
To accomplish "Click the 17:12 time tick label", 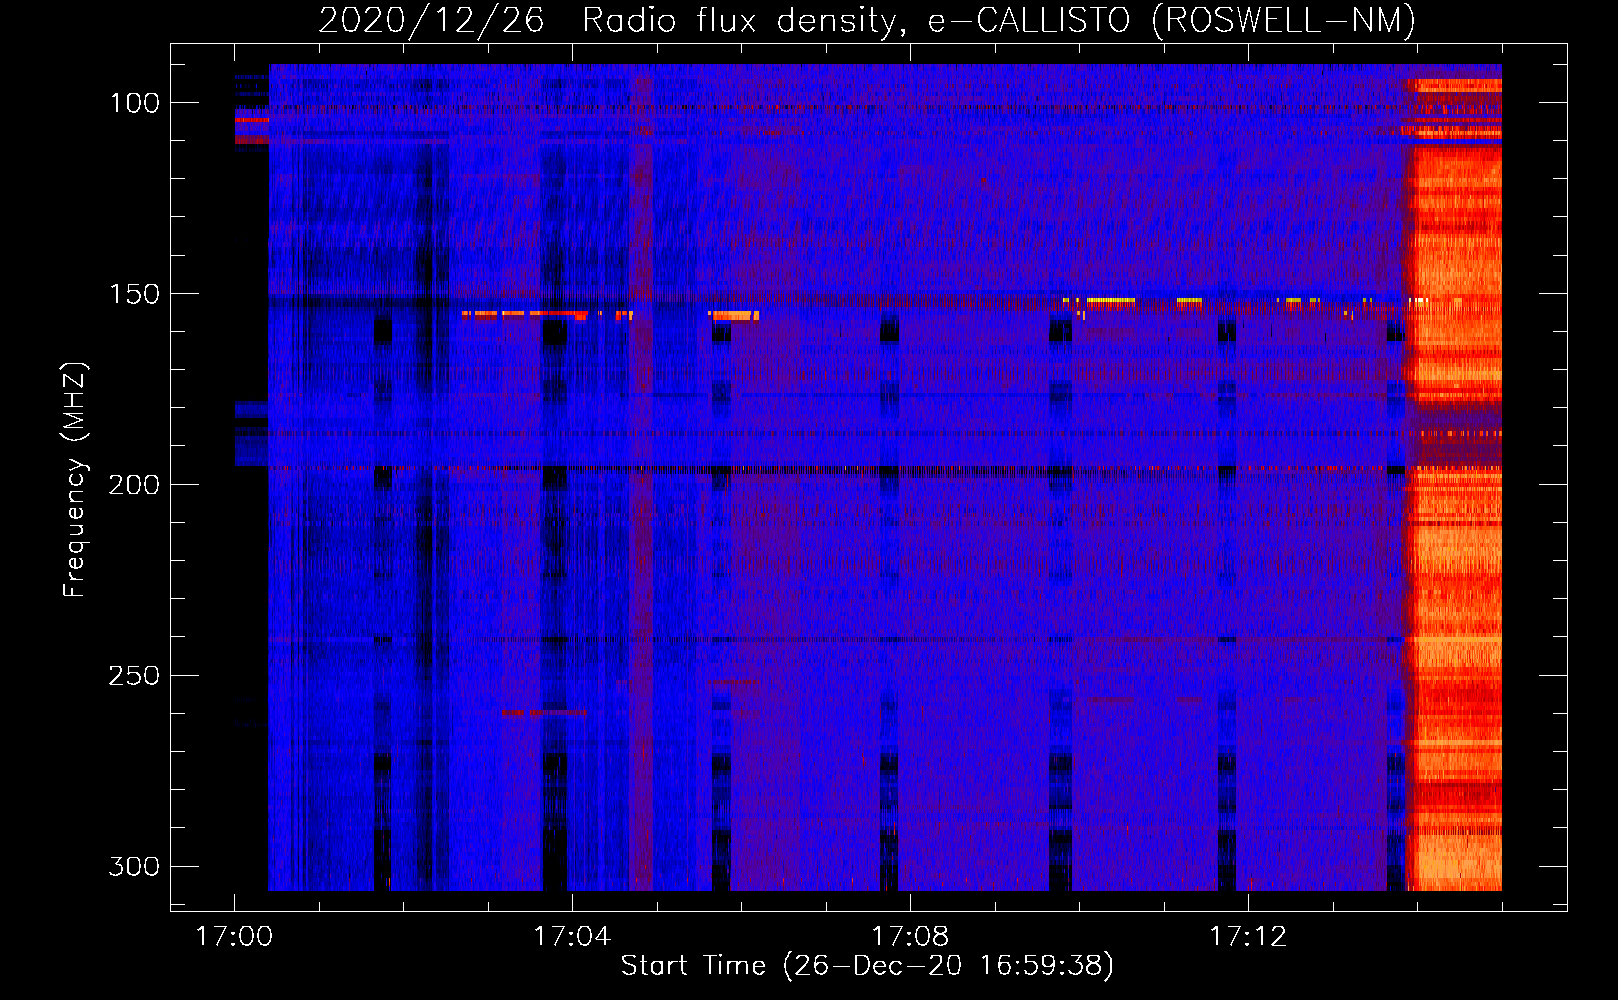I will (x=1248, y=937).
